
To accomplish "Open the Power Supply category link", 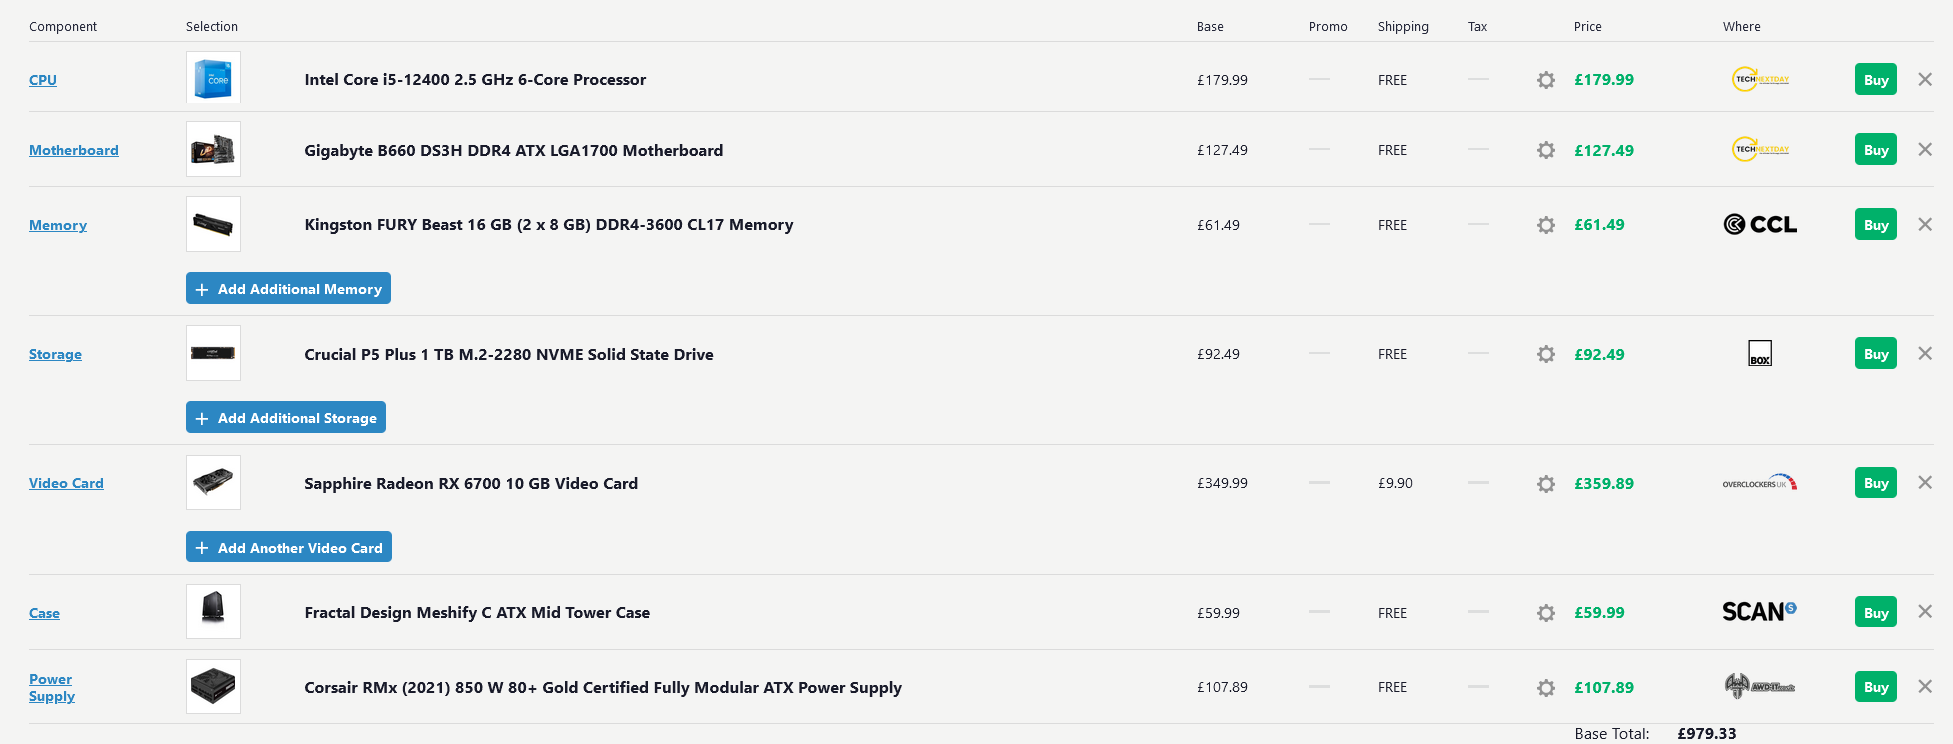I will tap(52, 688).
